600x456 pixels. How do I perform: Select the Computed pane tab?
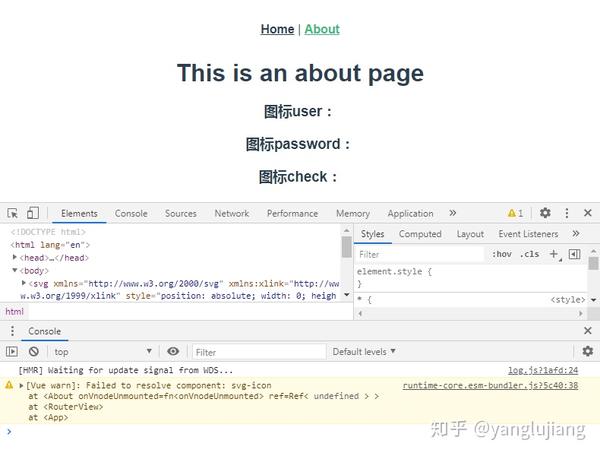tap(420, 234)
